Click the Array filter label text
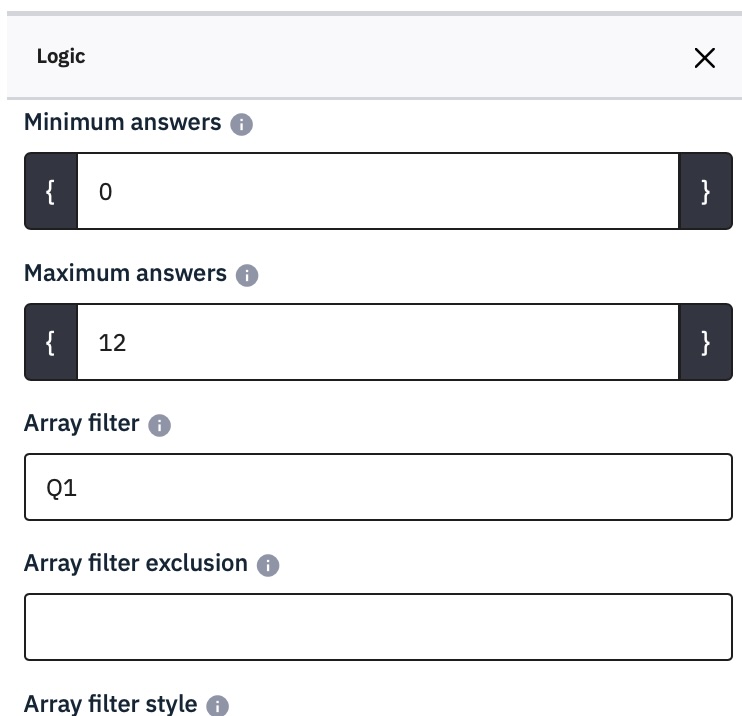 tap(81, 423)
